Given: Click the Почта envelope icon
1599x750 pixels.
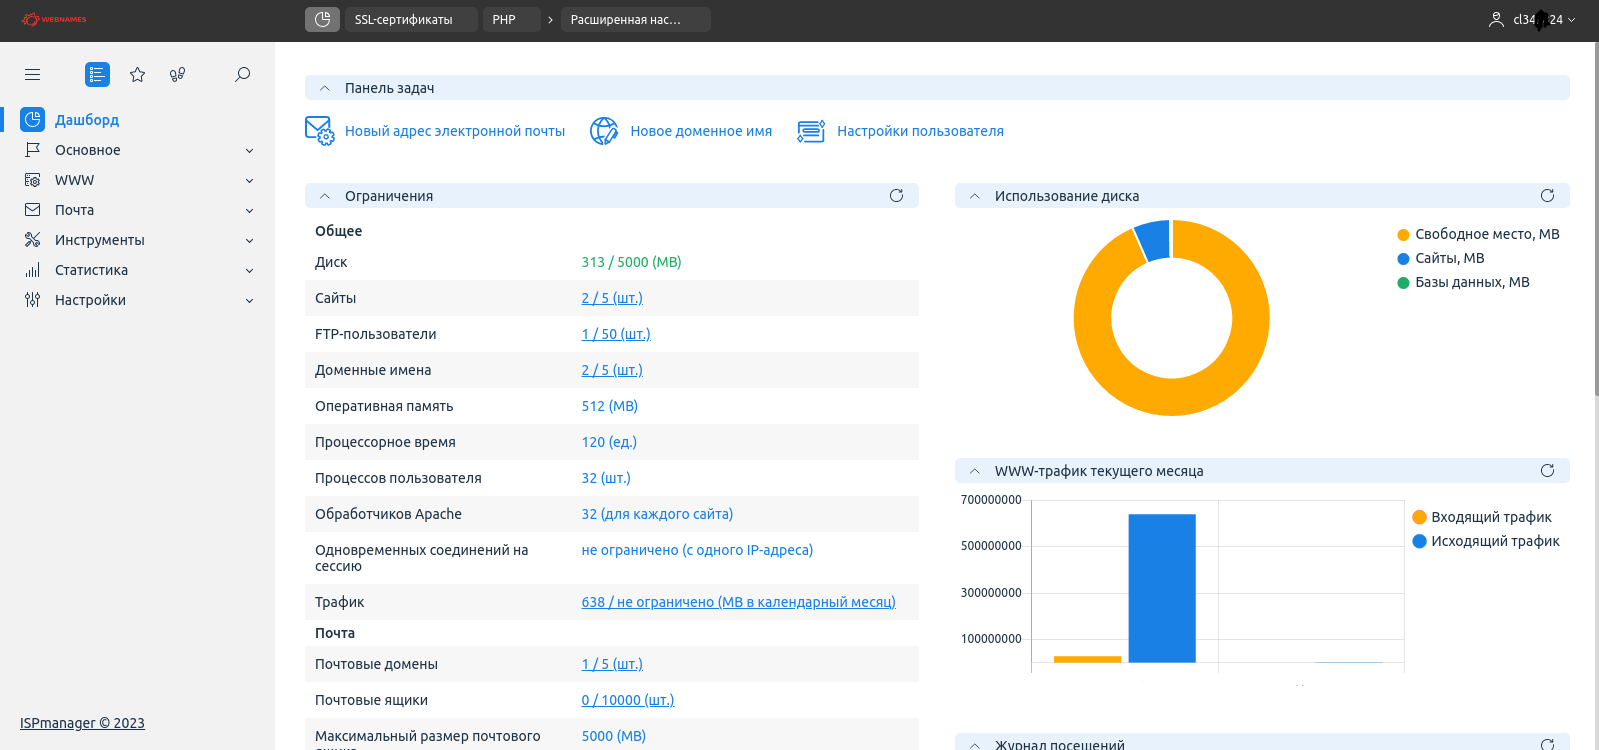Looking at the screenshot, I should click(33, 210).
